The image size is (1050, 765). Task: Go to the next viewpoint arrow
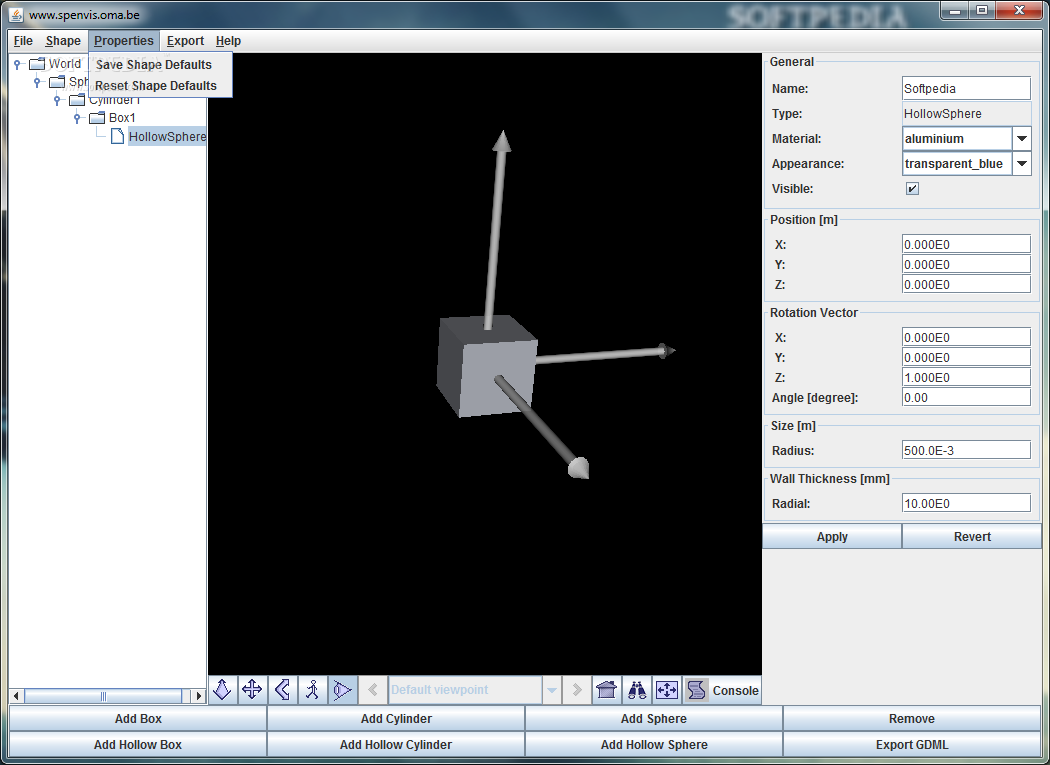click(577, 689)
